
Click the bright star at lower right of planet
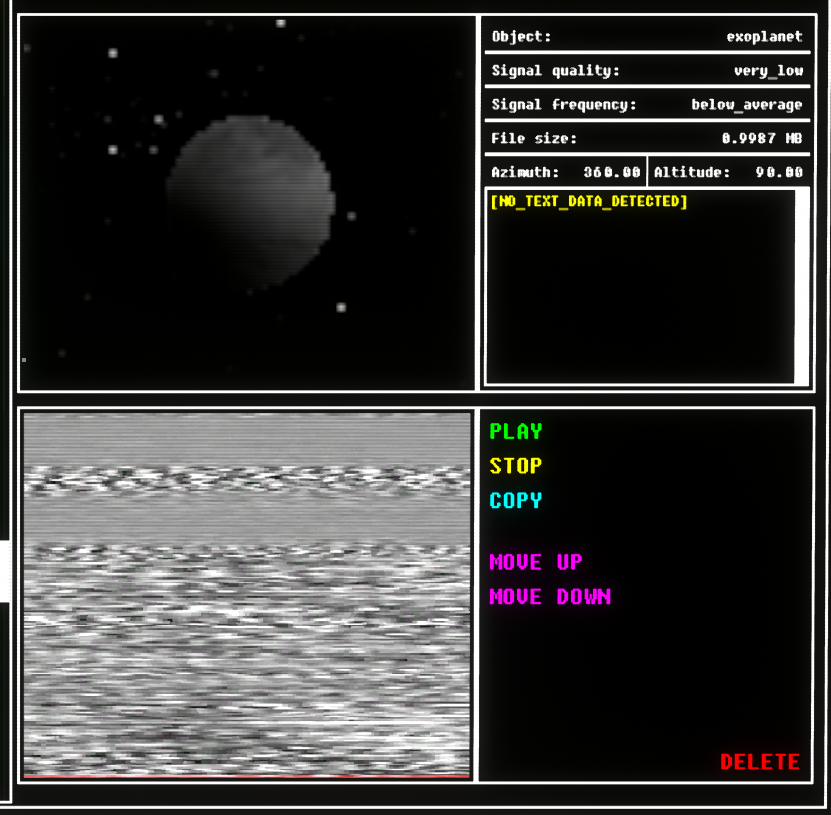pyautogui.click(x=341, y=307)
